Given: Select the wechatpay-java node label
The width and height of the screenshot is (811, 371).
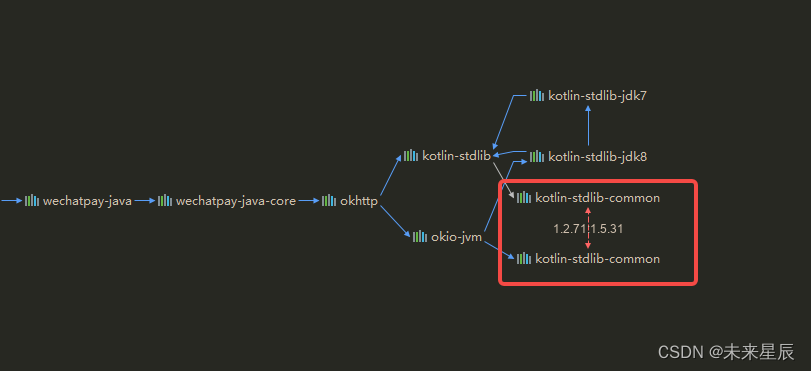Looking at the screenshot, I should coord(87,201).
